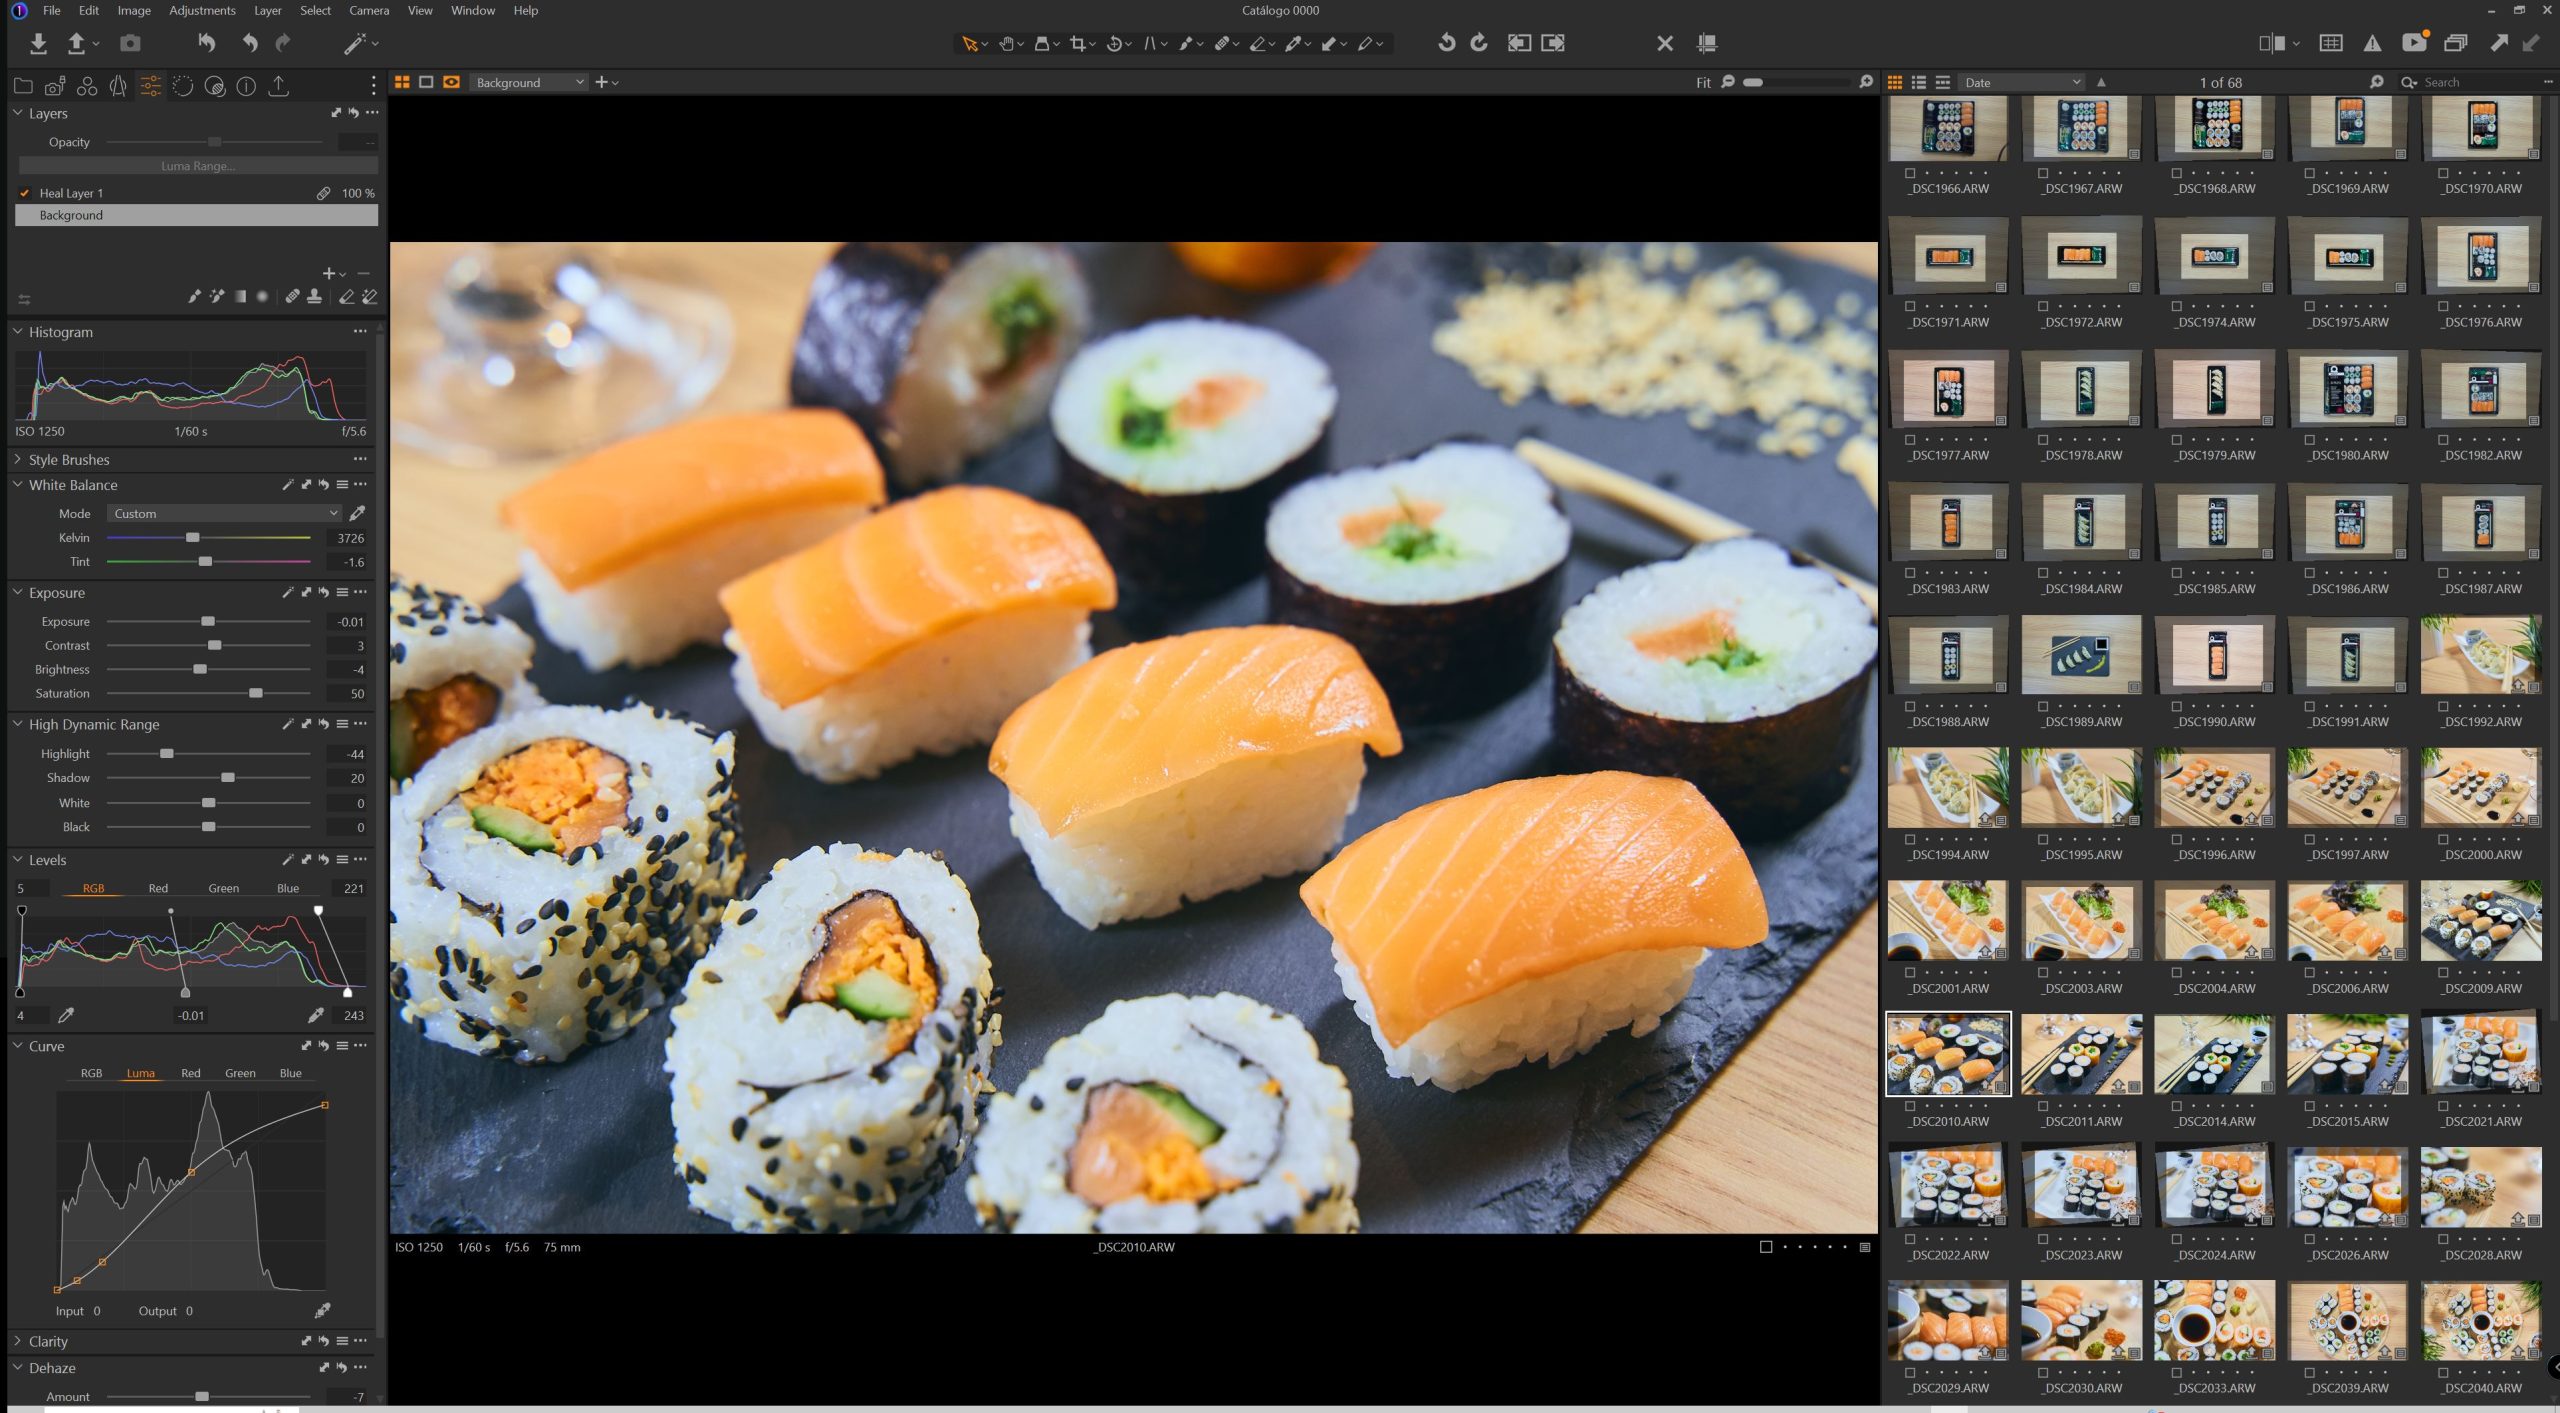
Task: Click the Luma Range button
Action: (198, 166)
